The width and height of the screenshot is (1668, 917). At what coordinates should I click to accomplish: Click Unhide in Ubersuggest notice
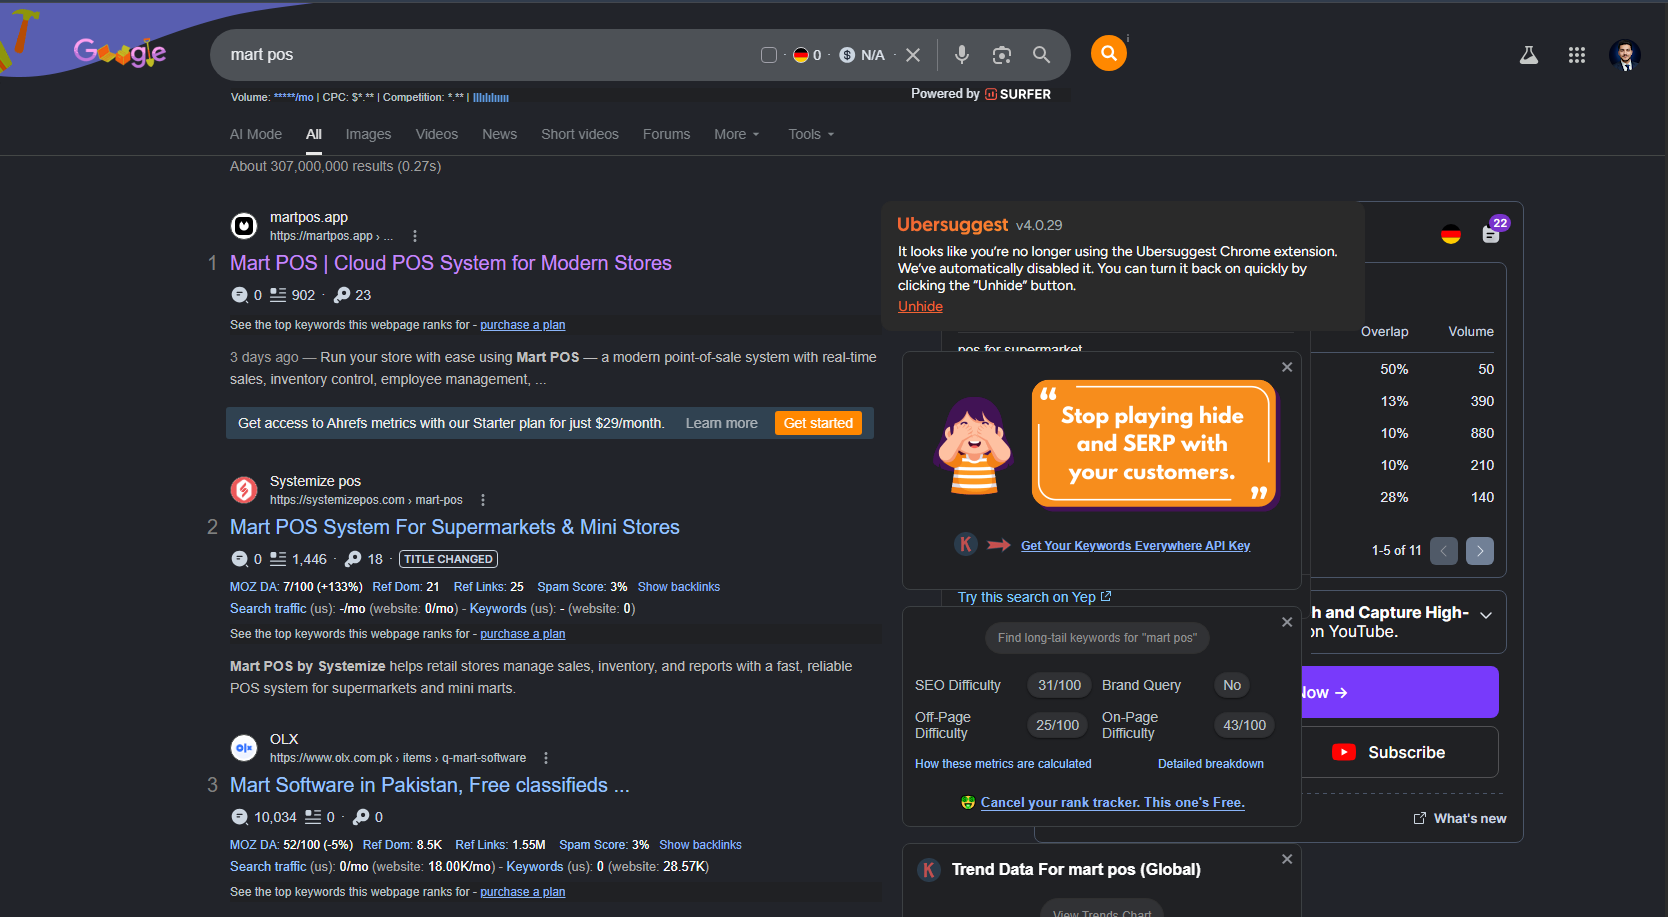coord(920,307)
